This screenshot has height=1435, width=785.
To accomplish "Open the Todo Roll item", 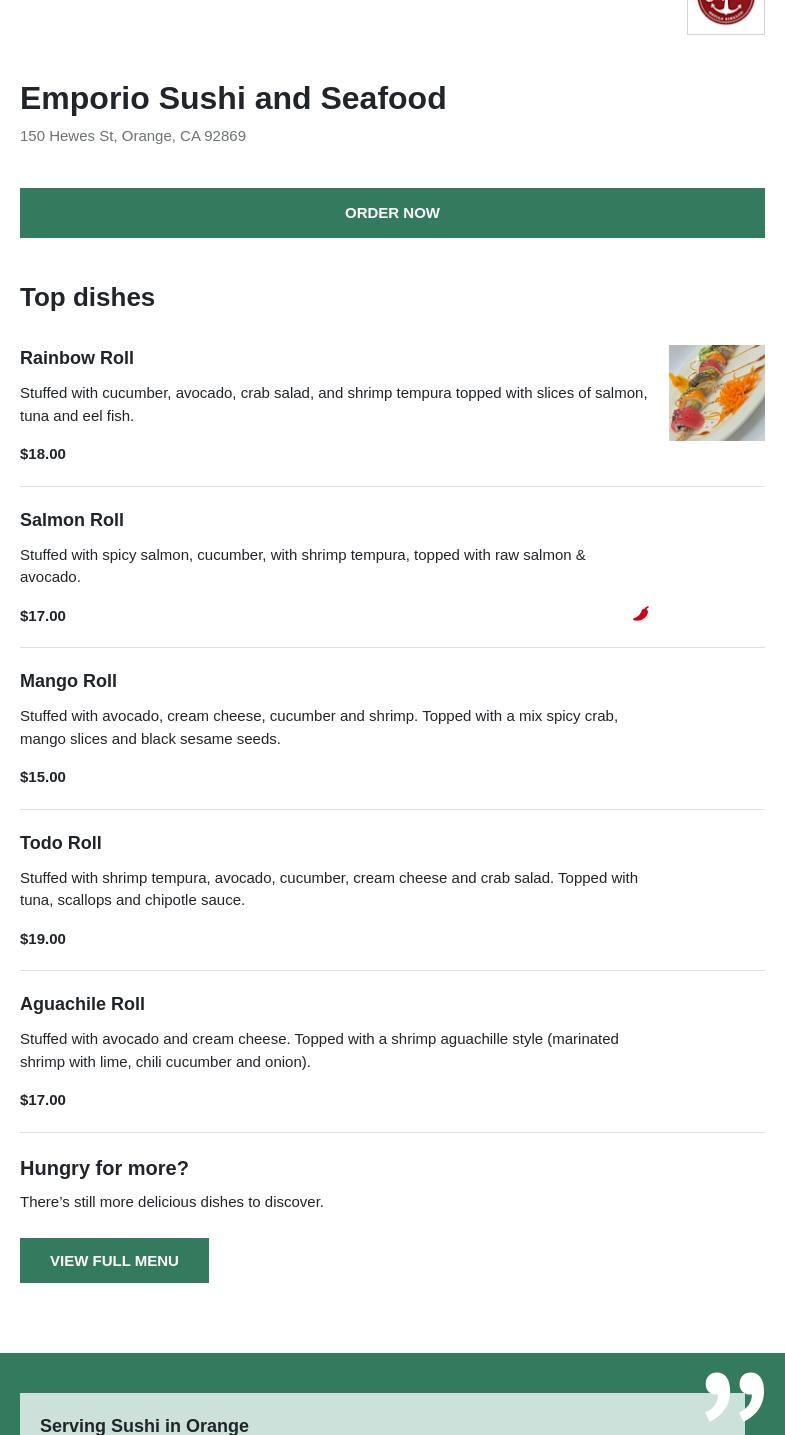I will [61, 843].
